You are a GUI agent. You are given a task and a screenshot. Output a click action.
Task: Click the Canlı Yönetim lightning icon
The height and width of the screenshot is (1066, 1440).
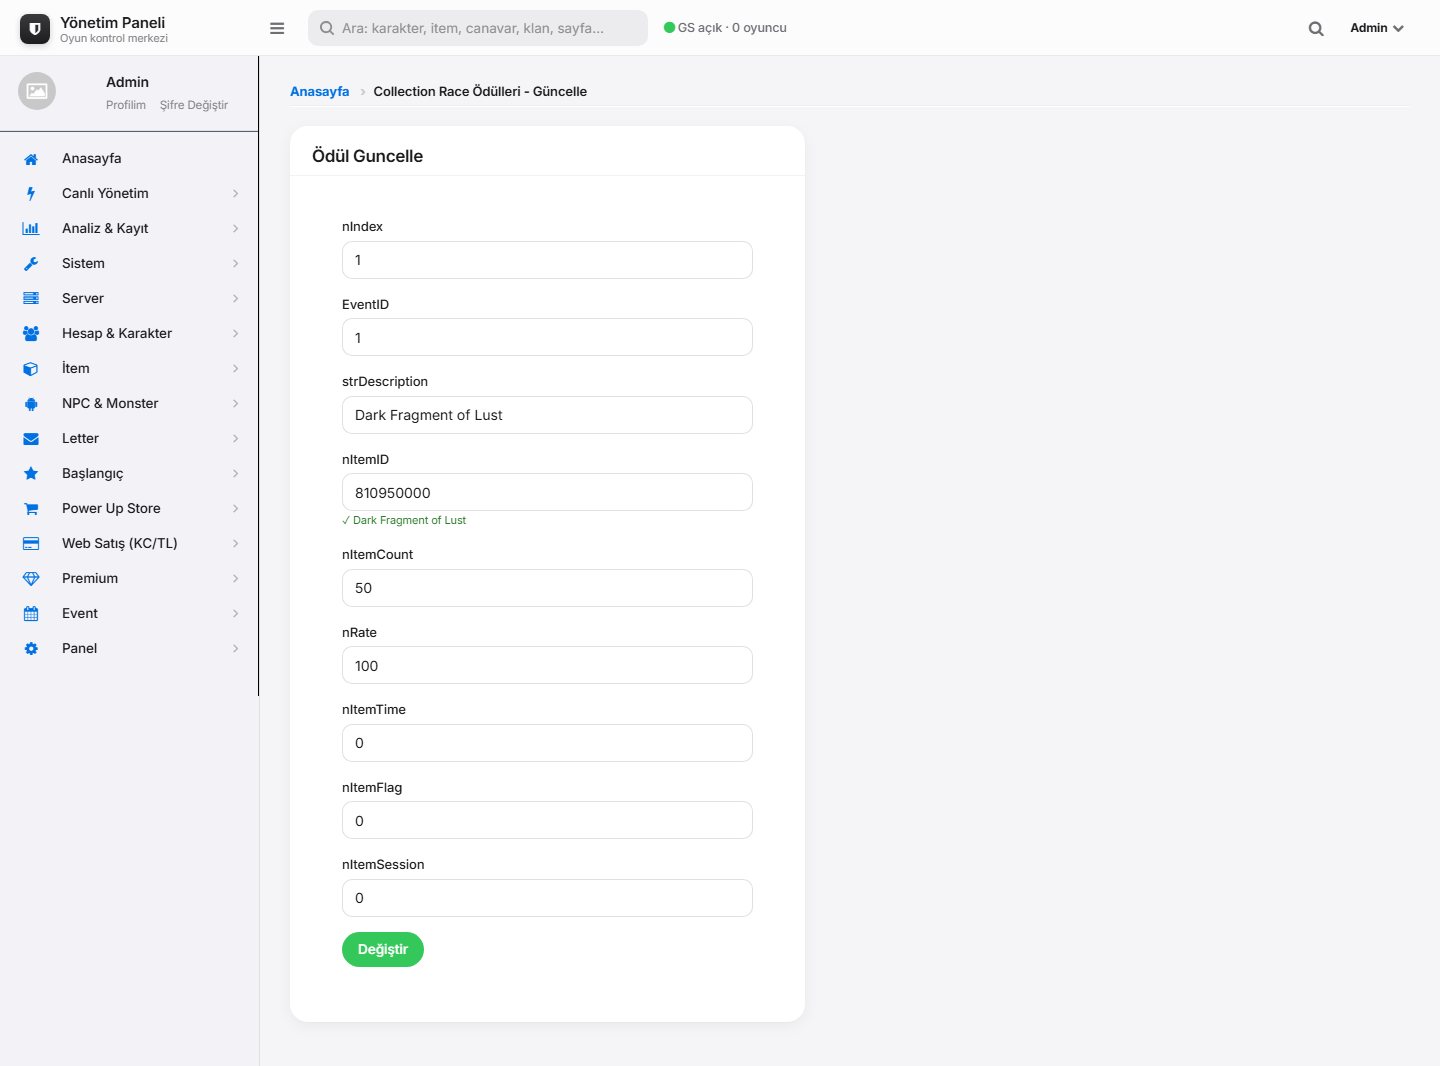[x=31, y=194]
